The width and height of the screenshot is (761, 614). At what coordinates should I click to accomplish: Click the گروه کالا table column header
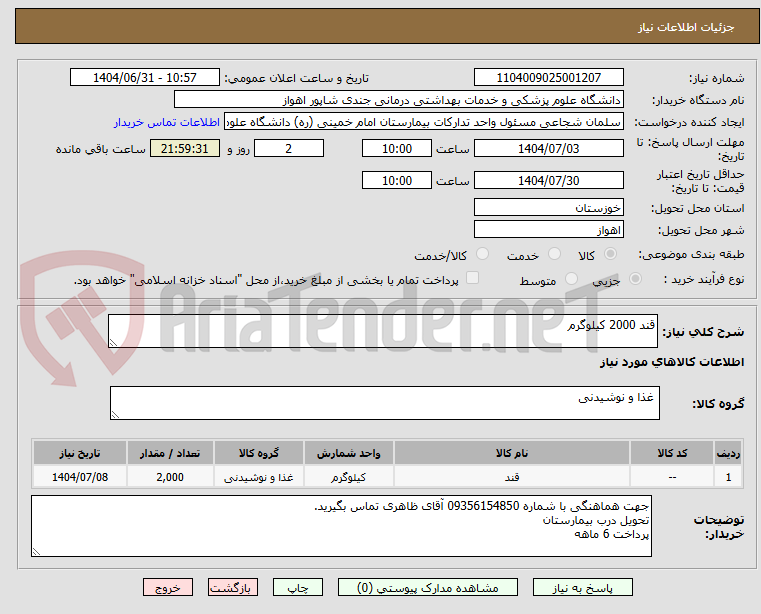pyautogui.click(x=259, y=453)
